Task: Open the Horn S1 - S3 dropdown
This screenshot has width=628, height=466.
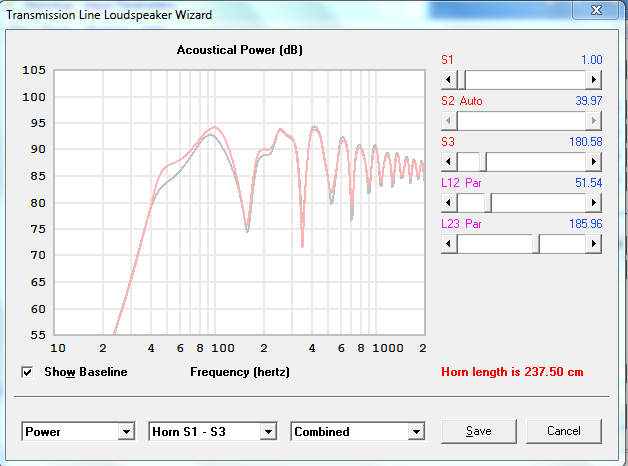Action: point(268,432)
